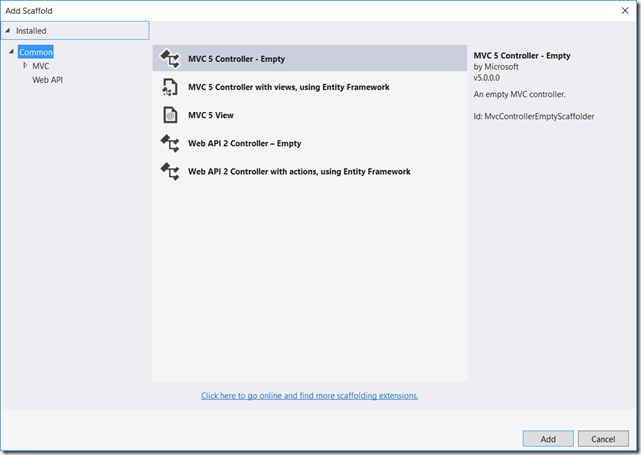
Task: Click the Web API 2 Controller – Empty icon
Action: pos(170,143)
